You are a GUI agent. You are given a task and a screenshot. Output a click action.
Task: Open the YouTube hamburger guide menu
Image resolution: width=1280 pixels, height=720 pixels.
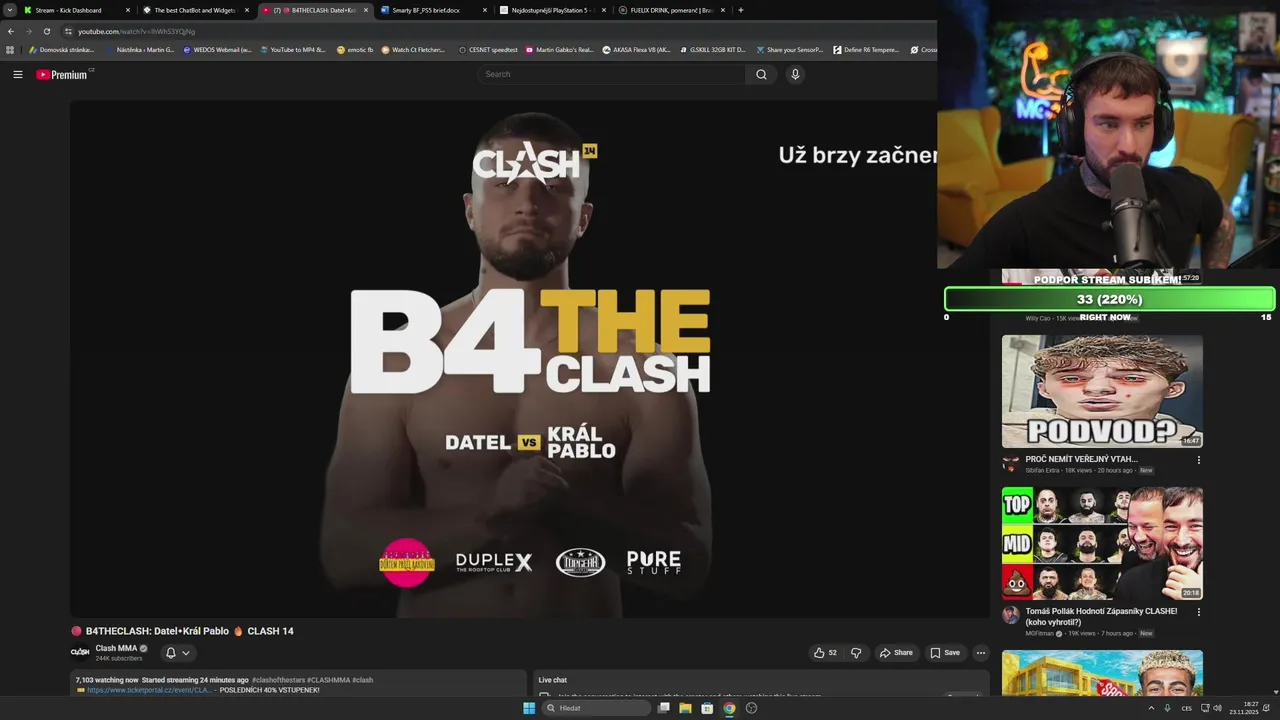click(x=17, y=74)
